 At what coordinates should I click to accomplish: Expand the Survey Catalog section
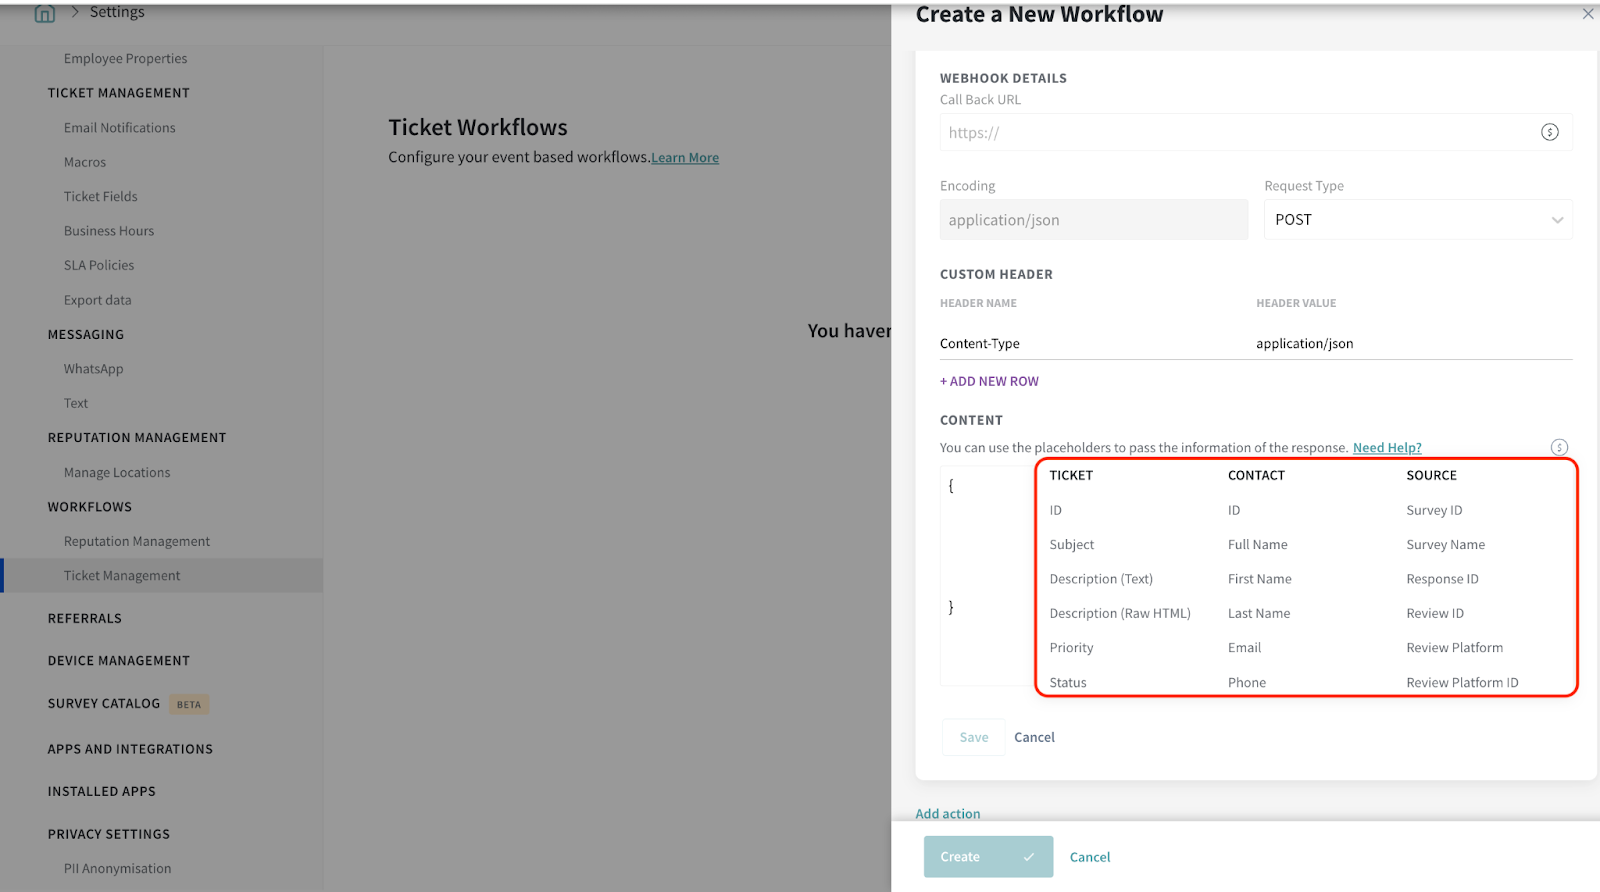click(104, 704)
